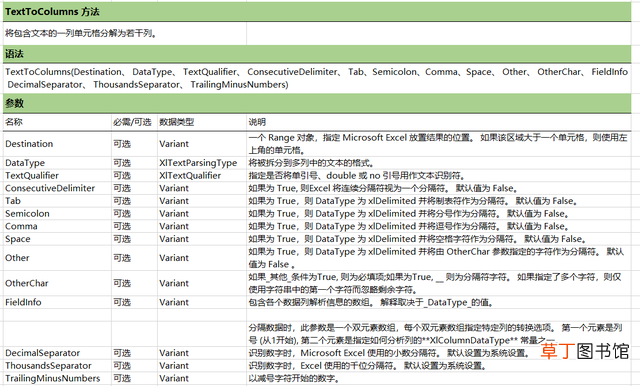Click the 'Variant' cell in Tab row
Screen dimensions: 640x386
(202, 201)
